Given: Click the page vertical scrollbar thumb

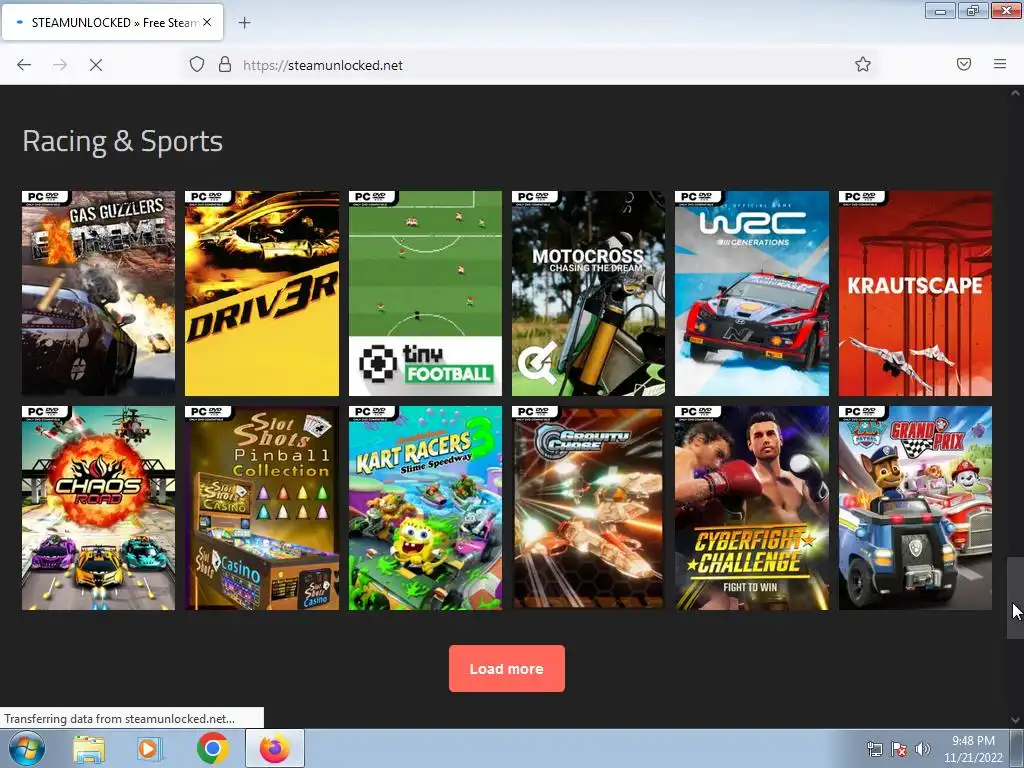Looking at the screenshot, I should 1015,598.
